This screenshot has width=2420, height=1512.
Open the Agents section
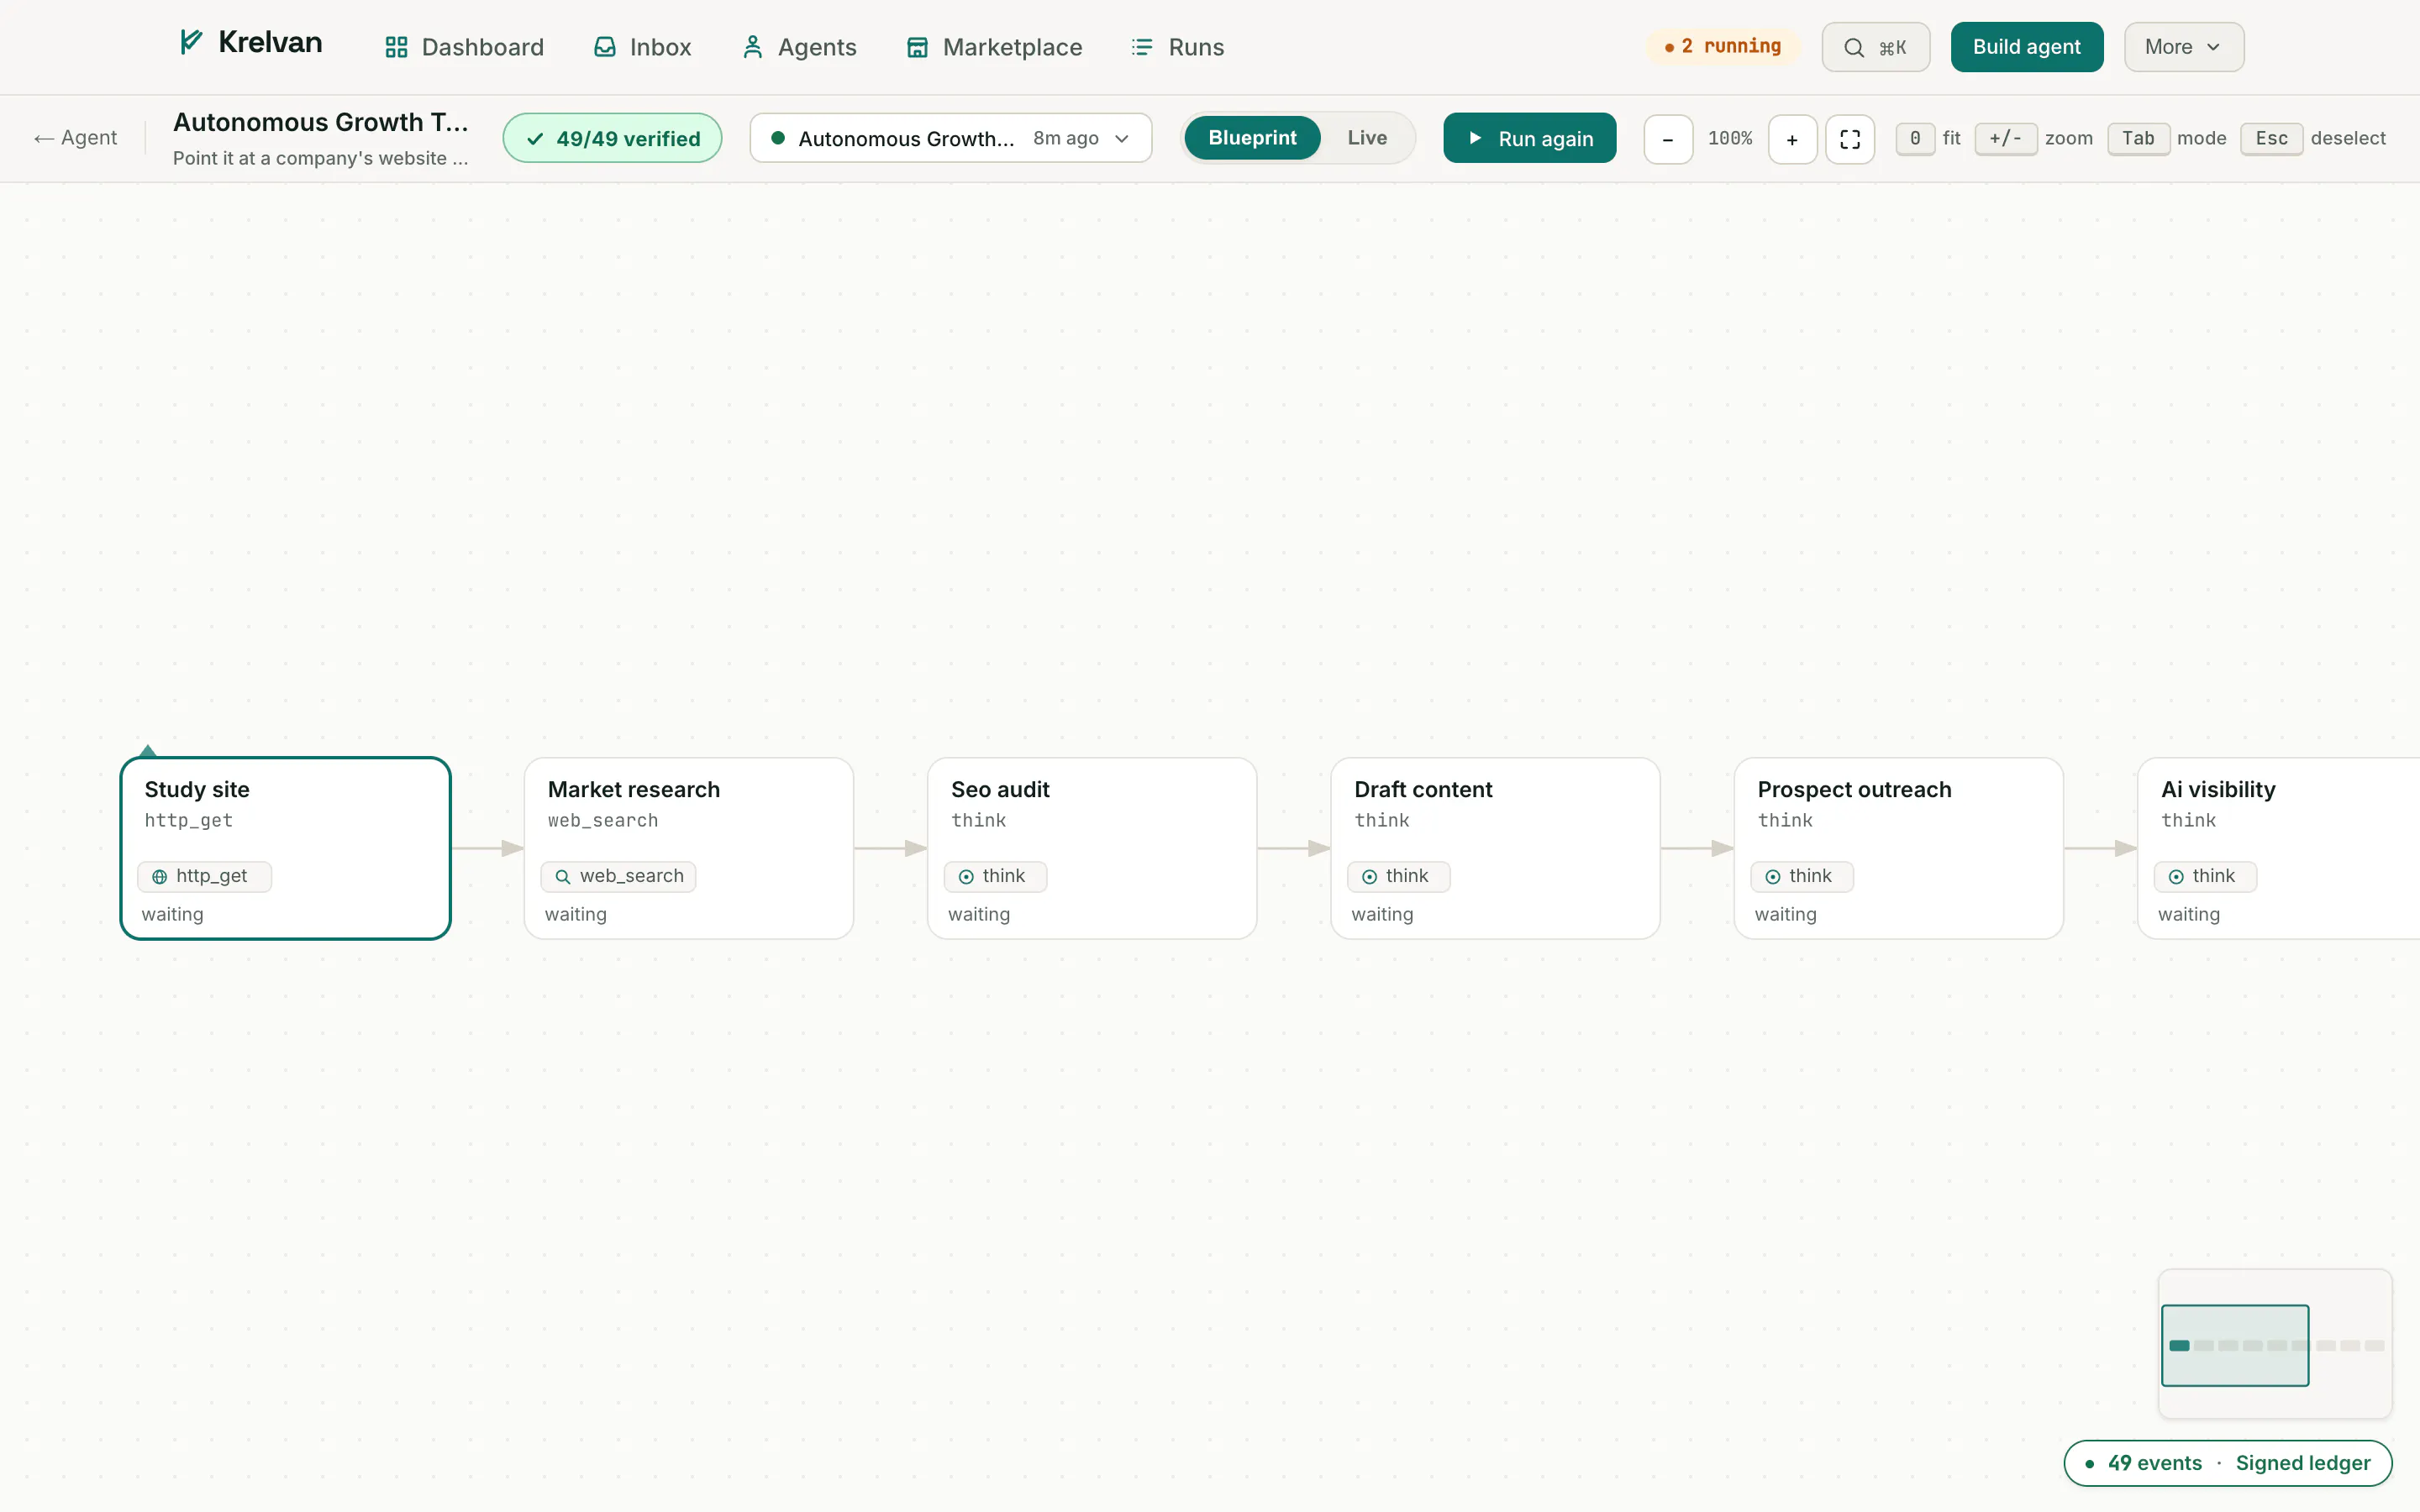(x=798, y=47)
